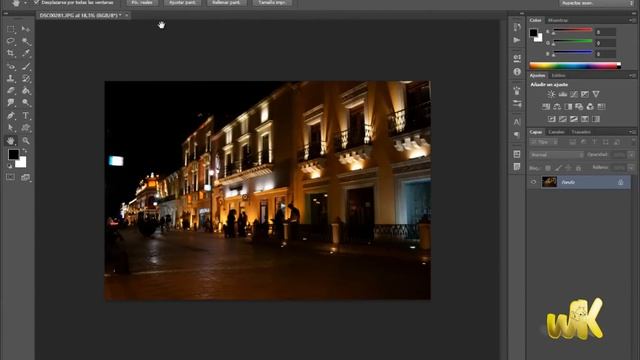The width and height of the screenshot is (640, 360).
Task: Open the Ajustes panel options menu
Action: pyautogui.click(x=632, y=76)
